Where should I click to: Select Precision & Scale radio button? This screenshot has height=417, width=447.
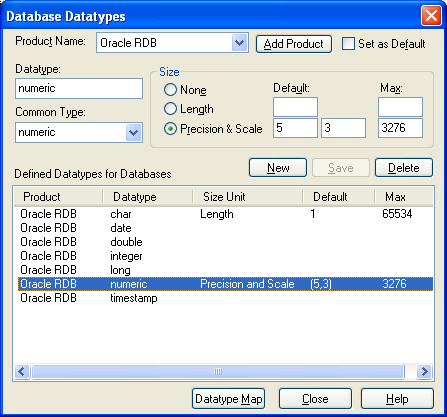point(170,129)
